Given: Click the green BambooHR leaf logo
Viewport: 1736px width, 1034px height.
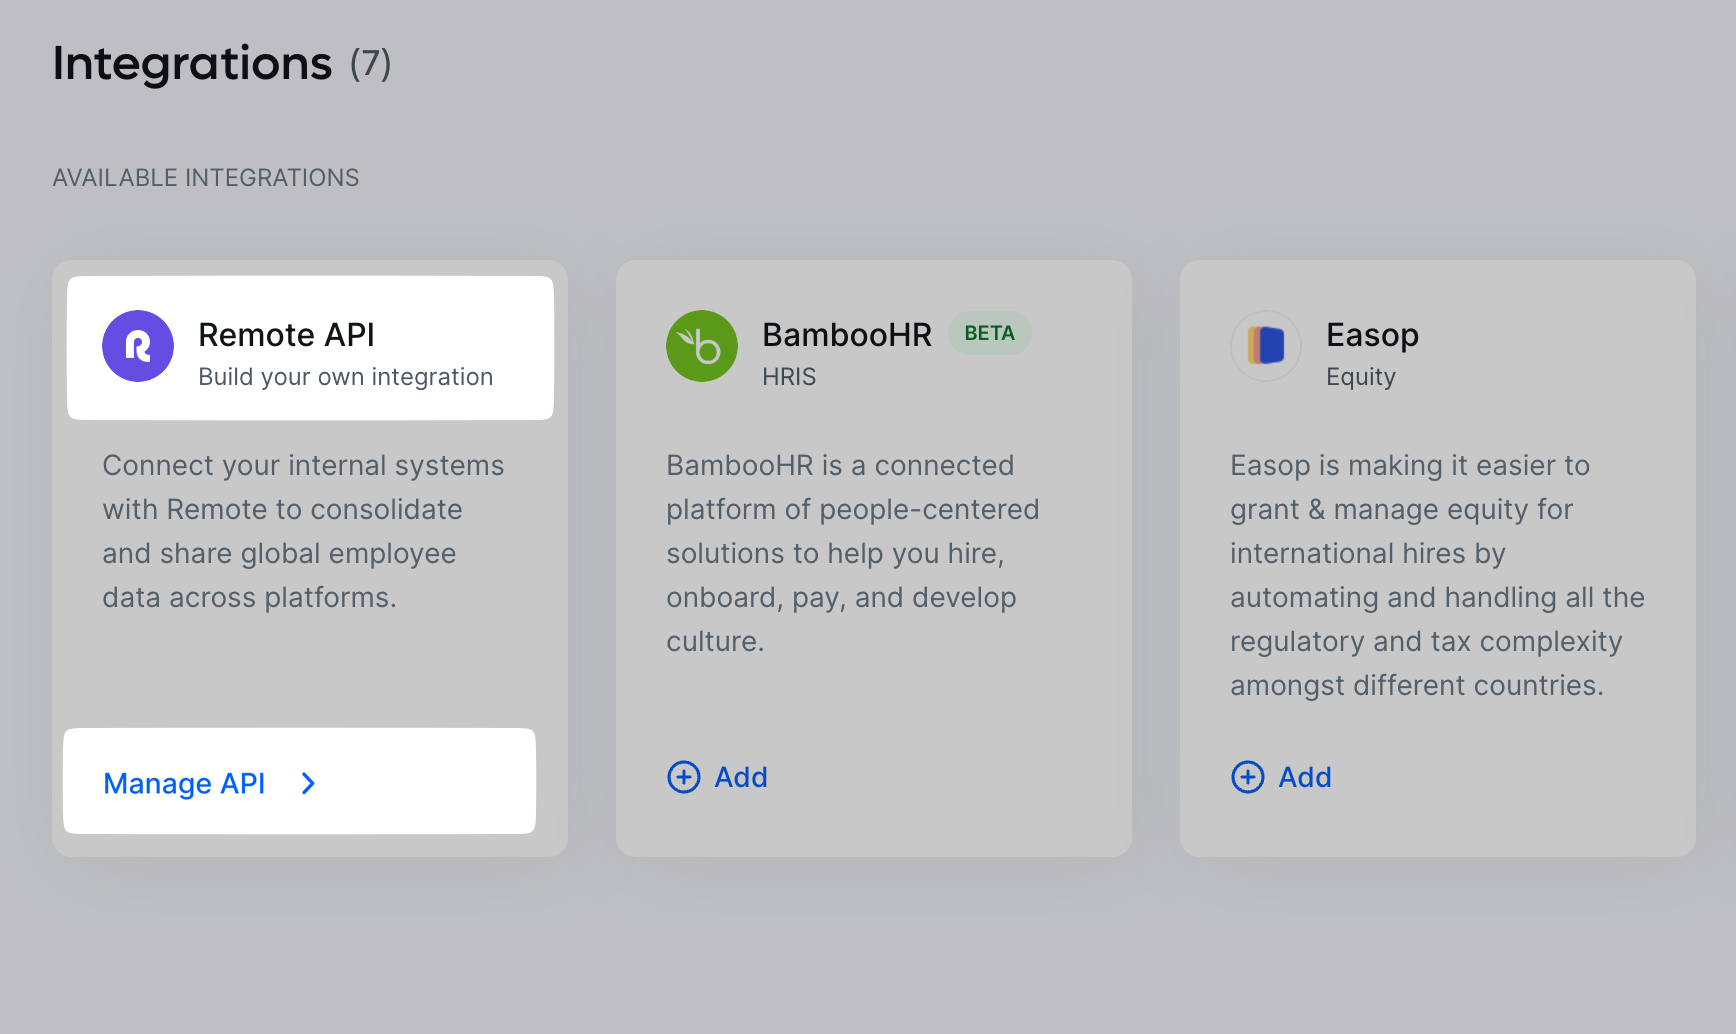Looking at the screenshot, I should click(x=702, y=346).
